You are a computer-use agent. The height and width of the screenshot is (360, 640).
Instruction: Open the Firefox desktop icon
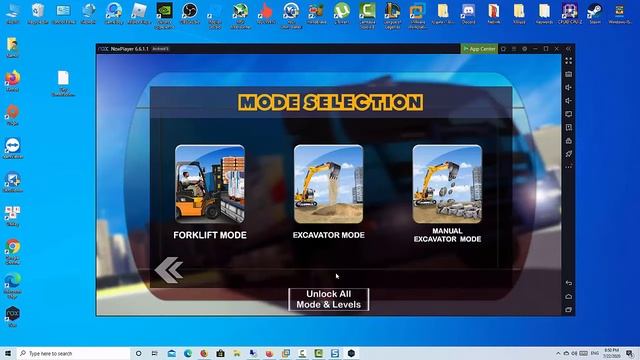12,81
